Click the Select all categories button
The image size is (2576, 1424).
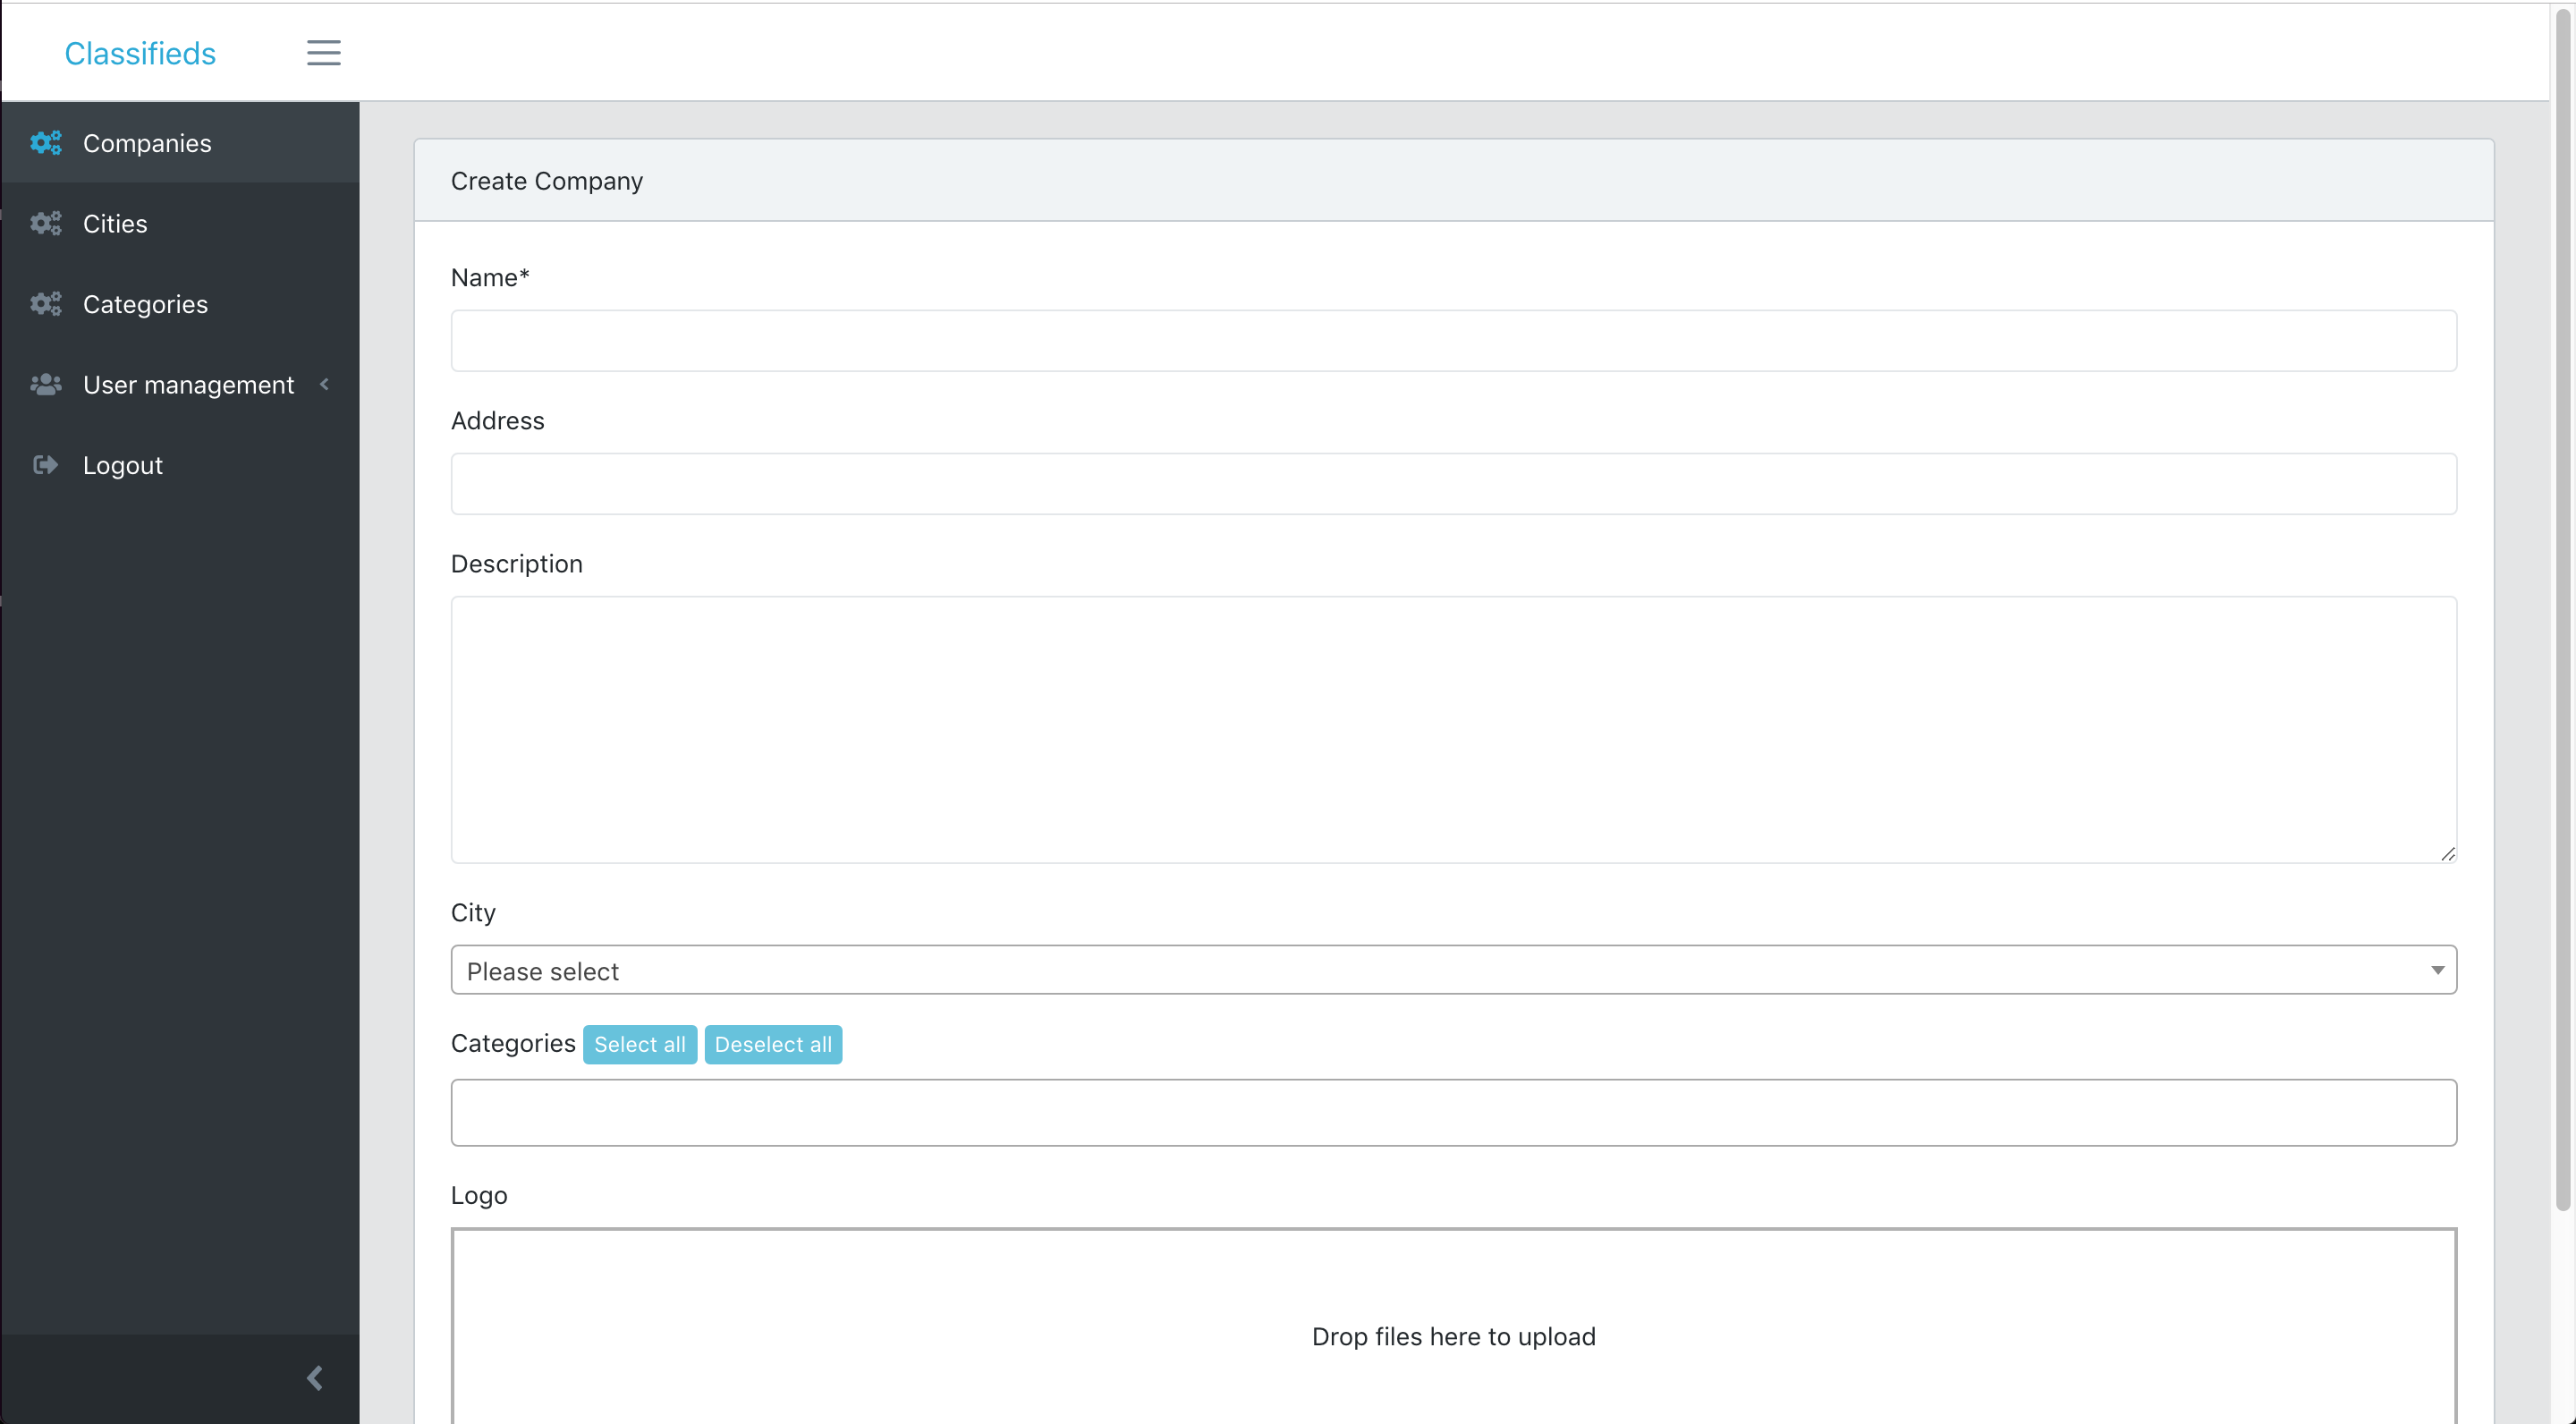639,1044
